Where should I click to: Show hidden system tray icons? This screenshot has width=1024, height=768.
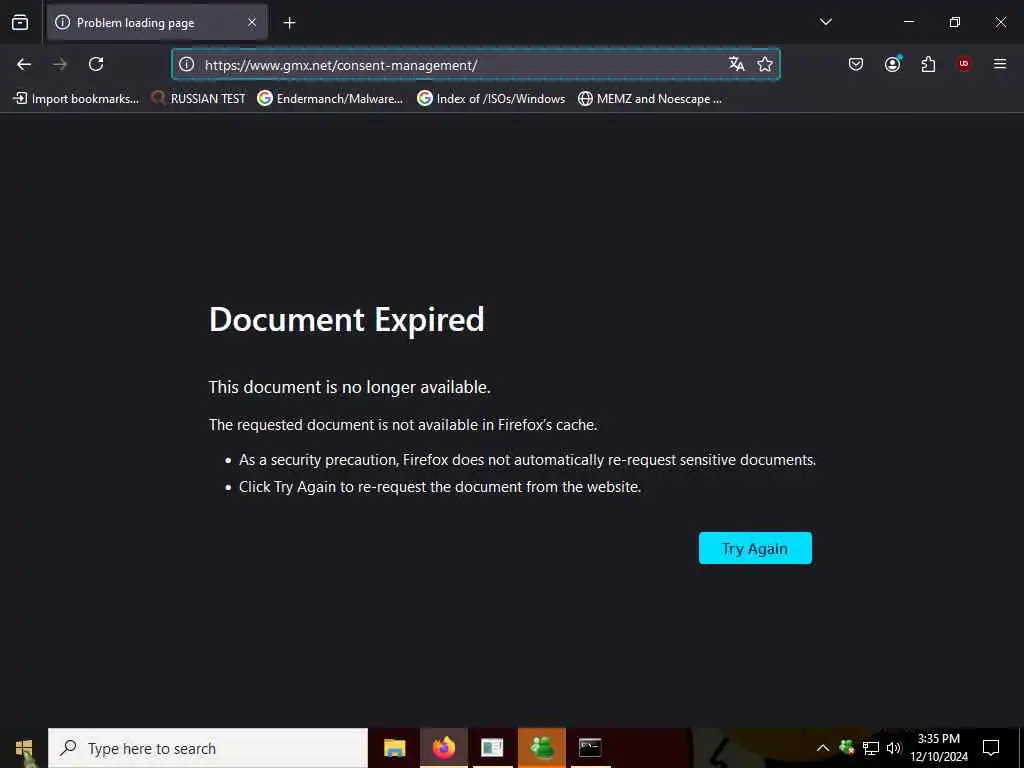pos(823,748)
